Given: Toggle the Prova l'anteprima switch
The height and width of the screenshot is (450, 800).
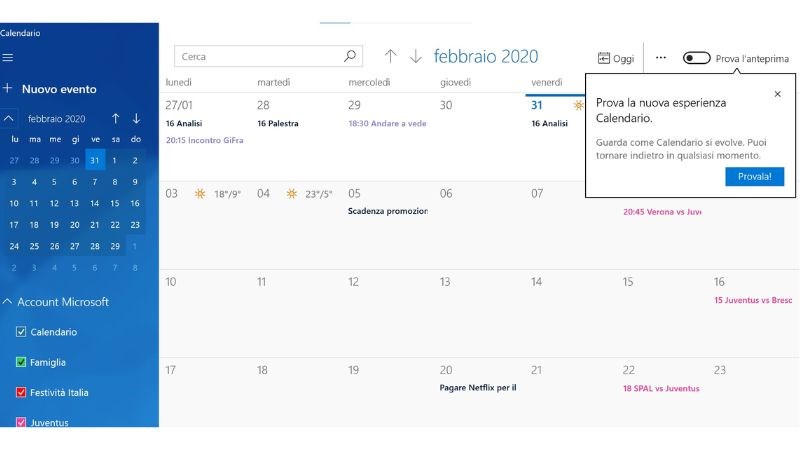Looking at the screenshot, I should pos(696,58).
